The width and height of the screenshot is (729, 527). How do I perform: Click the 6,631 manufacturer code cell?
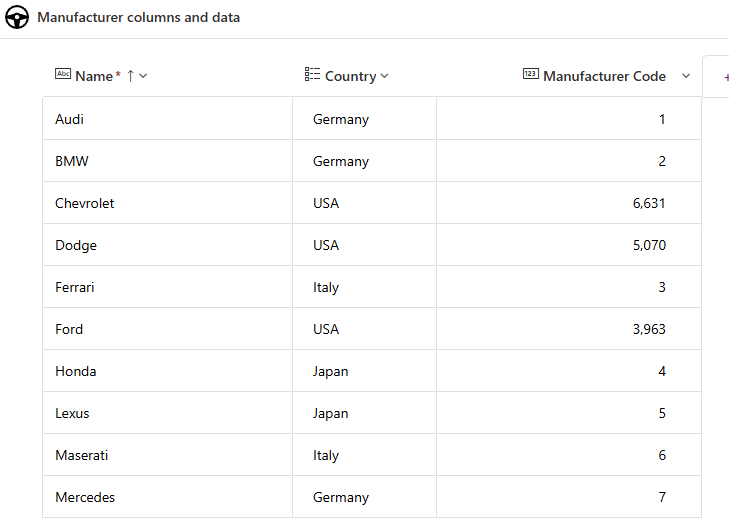[x=649, y=203]
